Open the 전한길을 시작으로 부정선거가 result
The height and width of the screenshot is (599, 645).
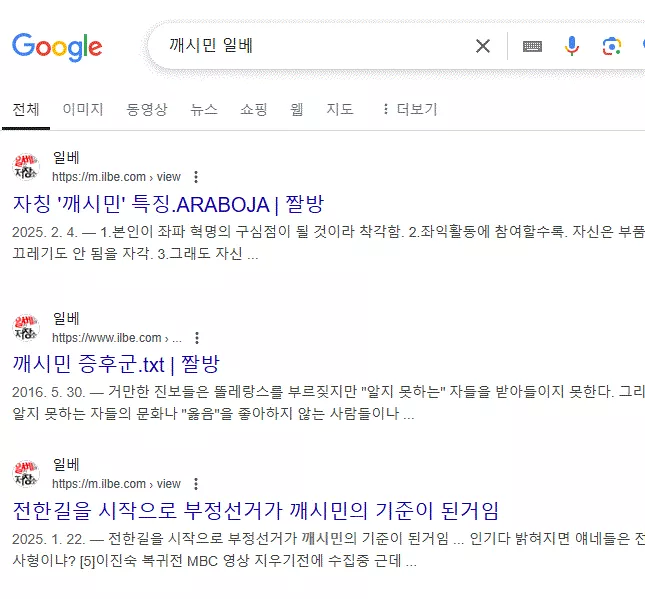pos(255,511)
